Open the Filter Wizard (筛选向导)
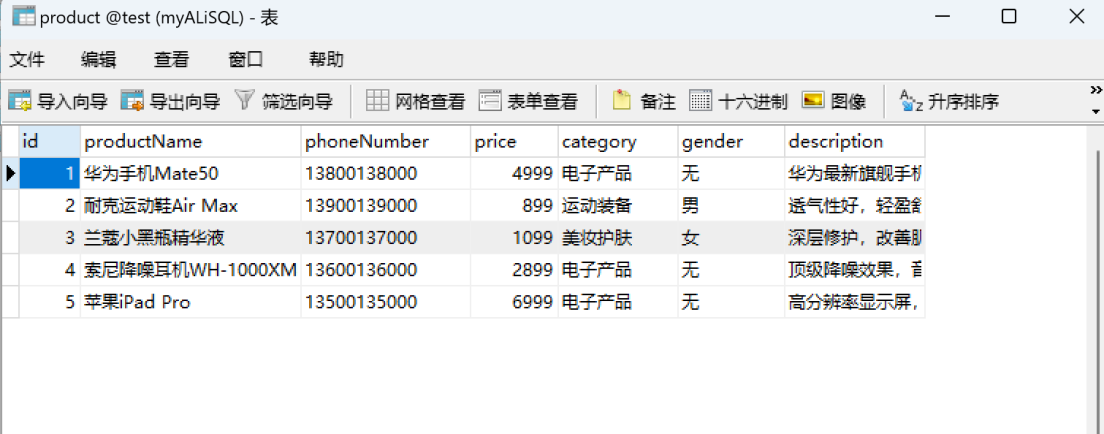 click(283, 102)
